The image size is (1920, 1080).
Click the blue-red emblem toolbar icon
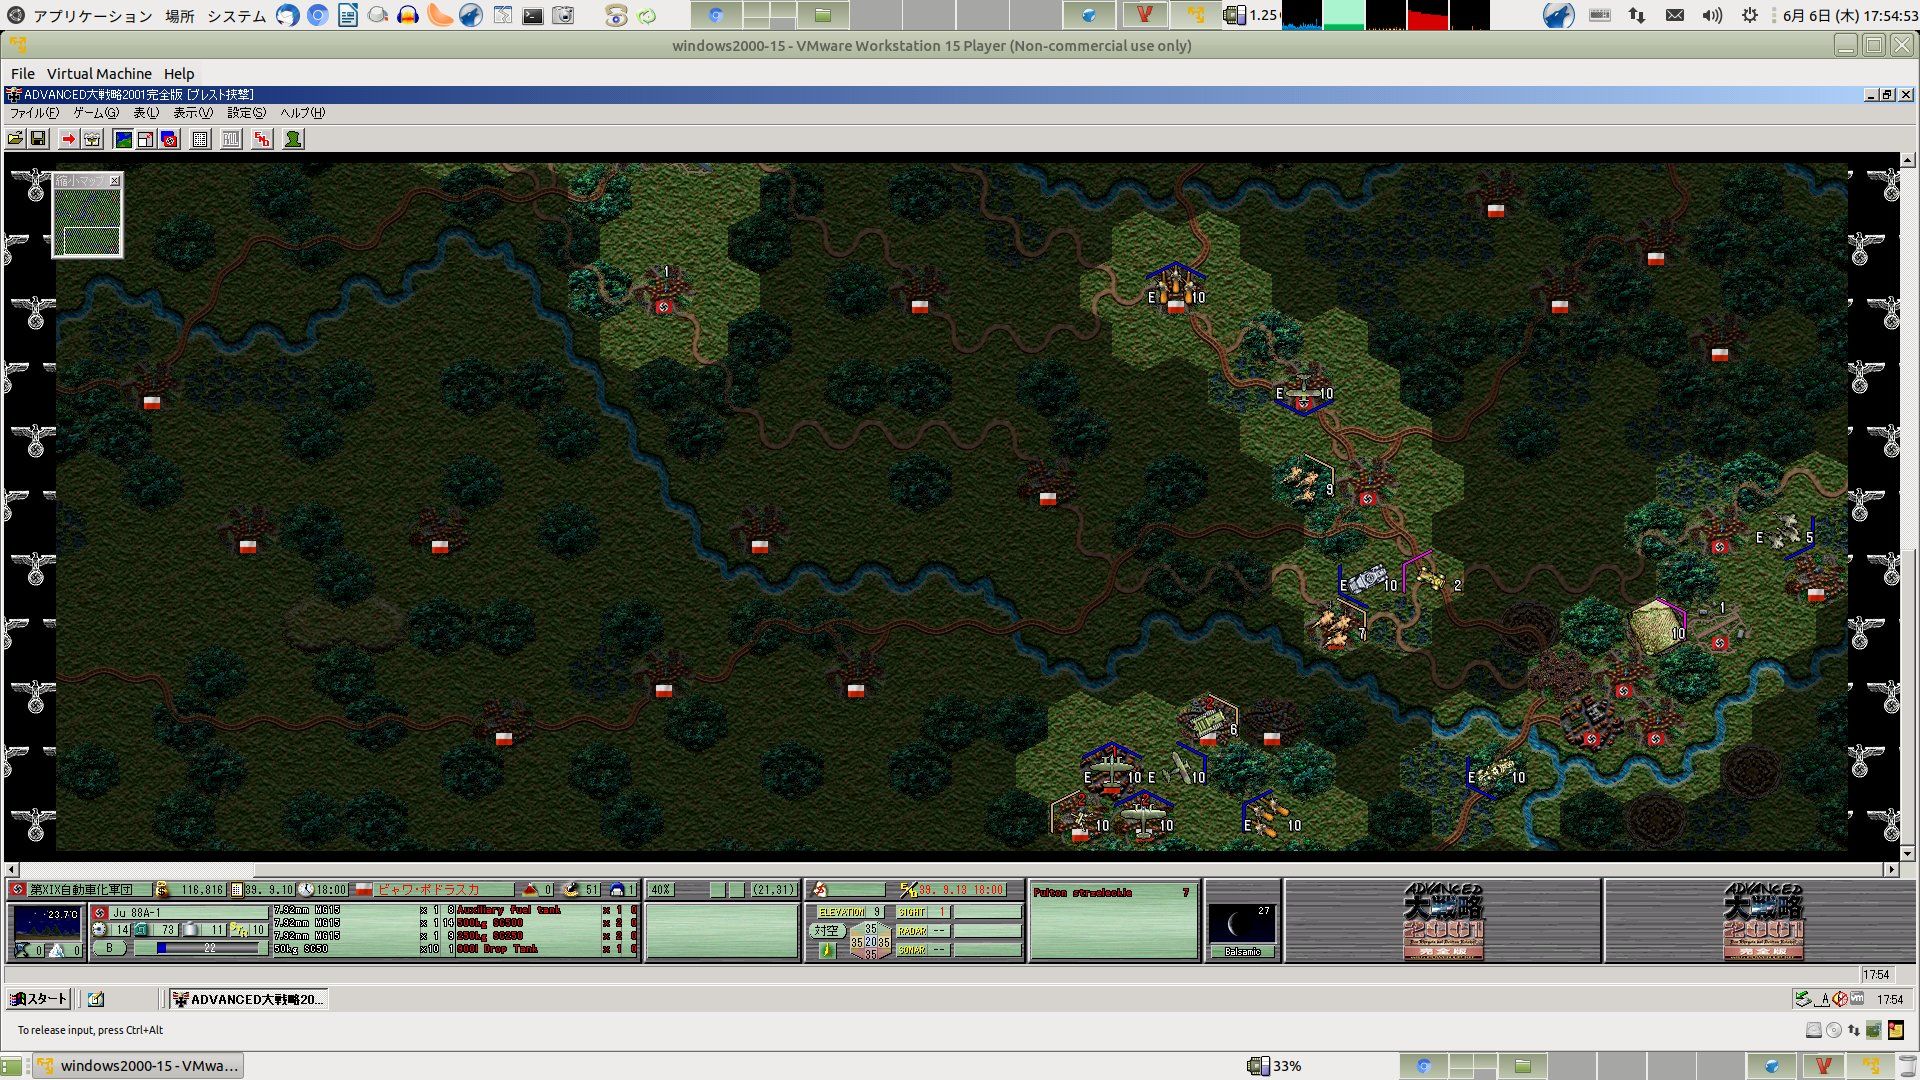(x=169, y=139)
